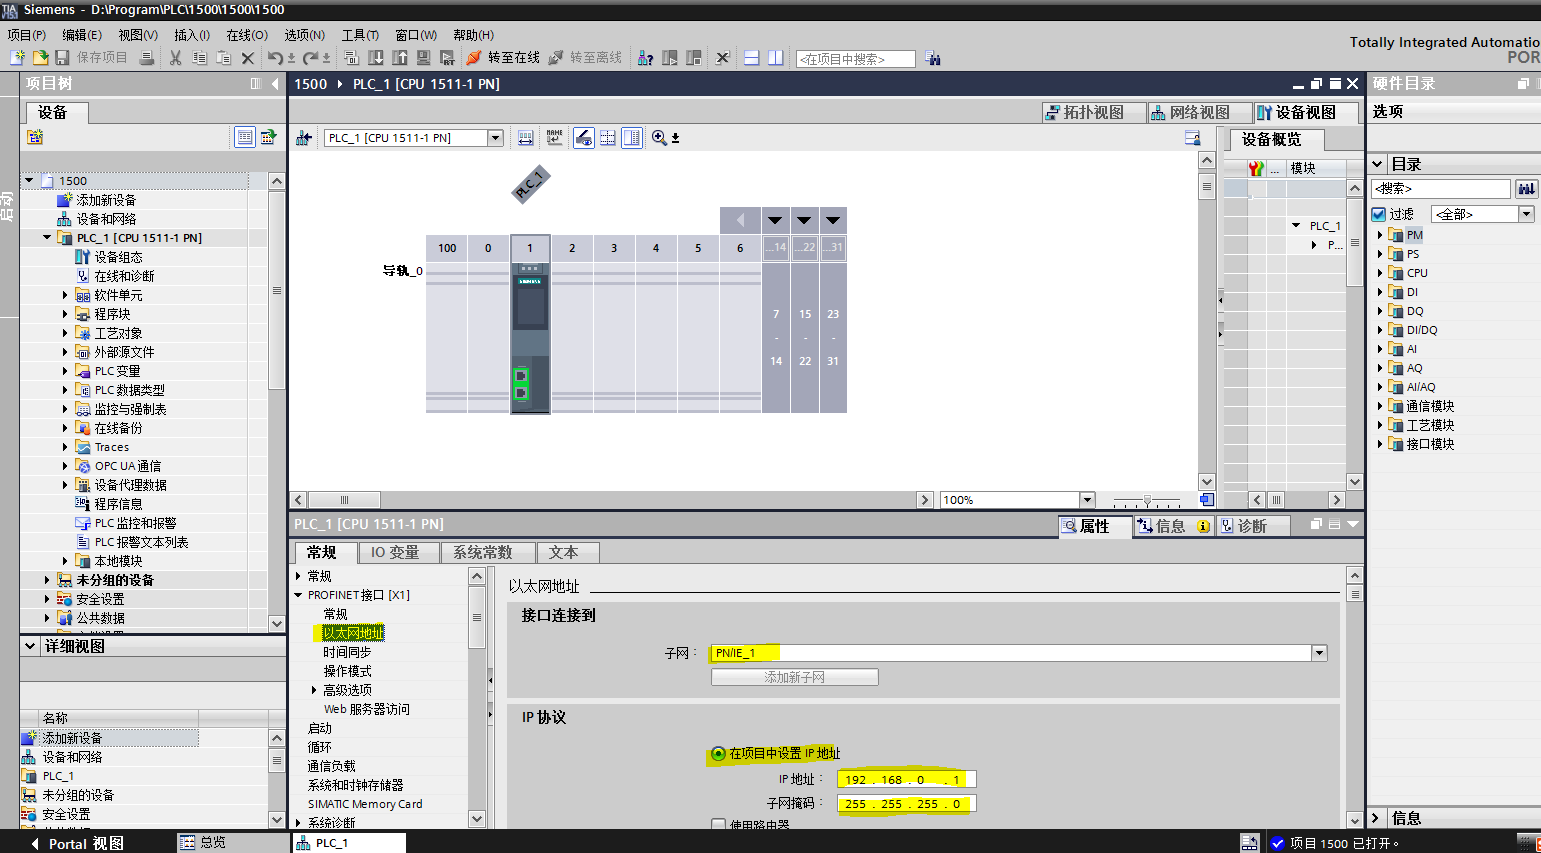Image resolution: width=1541 pixels, height=853 pixels.
Task: Collapse the details view panel
Action: coord(30,646)
